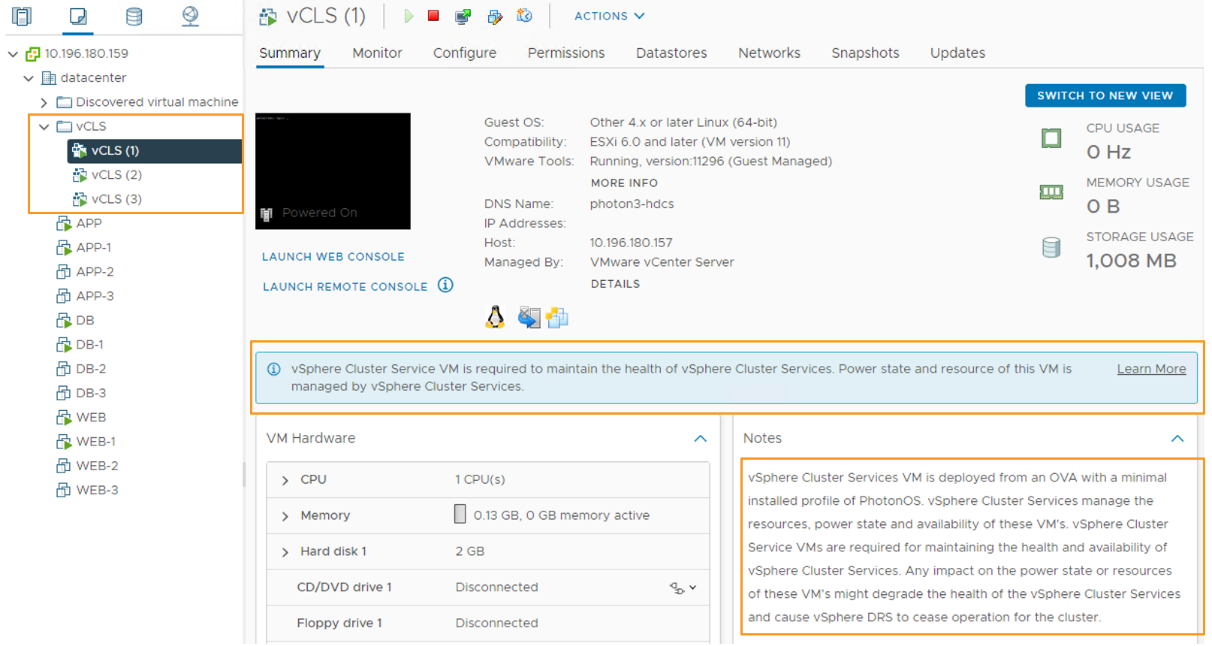1212x646 pixels.
Task: Click the vCLS (1) title VM icon
Action: coord(268,16)
